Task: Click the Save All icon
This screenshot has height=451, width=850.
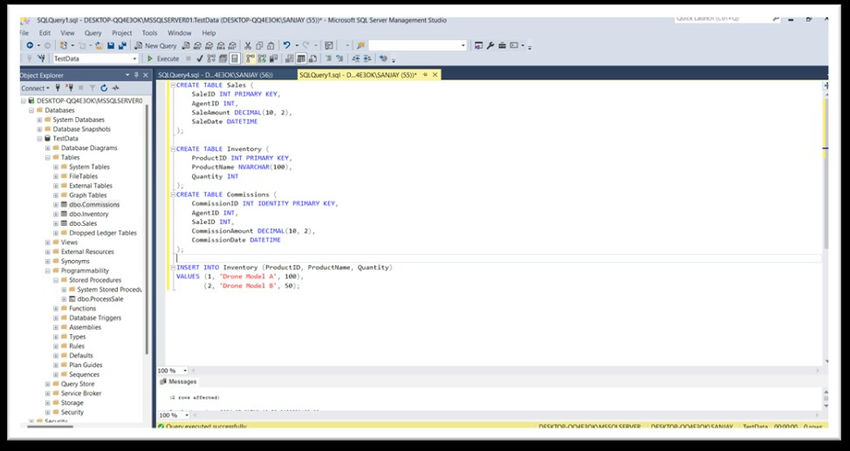Action: click(x=123, y=46)
